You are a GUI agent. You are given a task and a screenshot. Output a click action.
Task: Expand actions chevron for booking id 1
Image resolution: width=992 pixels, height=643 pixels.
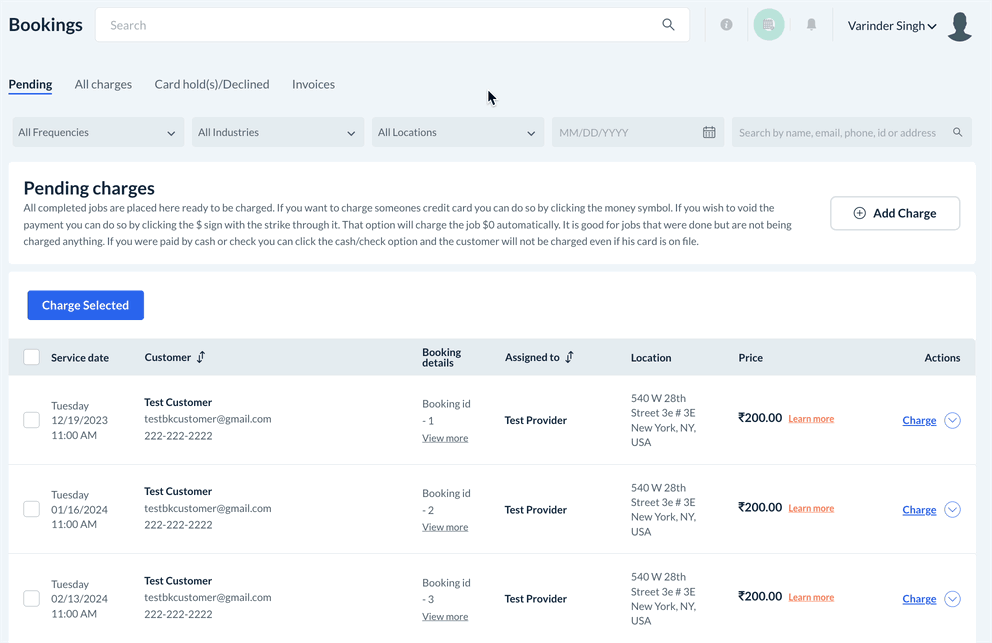point(952,420)
